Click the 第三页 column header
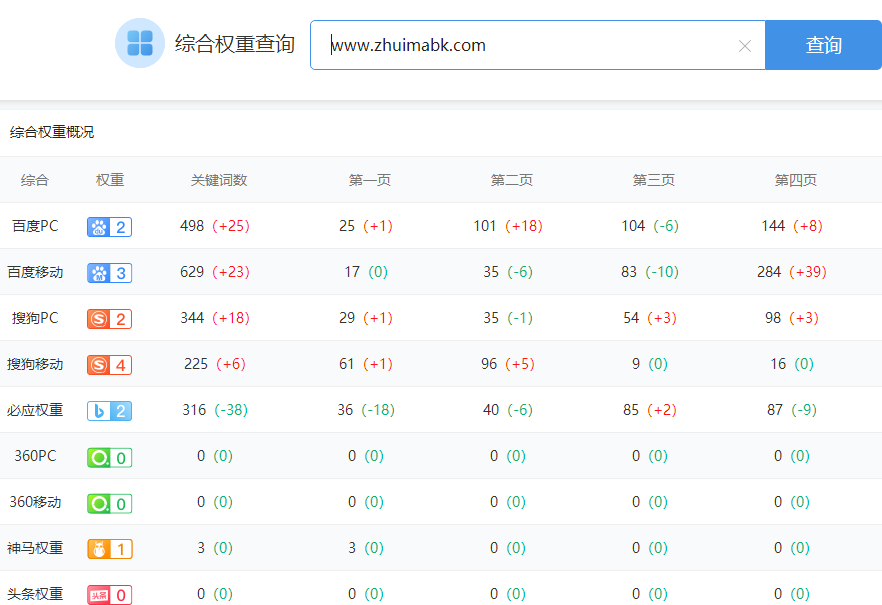Screen dimensions: 882x605 654,180
